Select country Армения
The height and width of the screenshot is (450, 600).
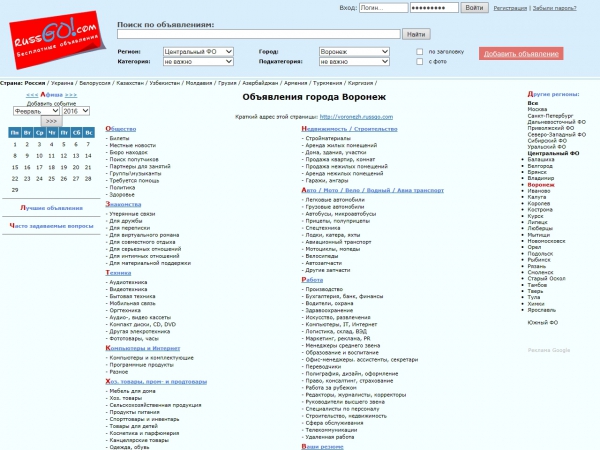tap(295, 83)
